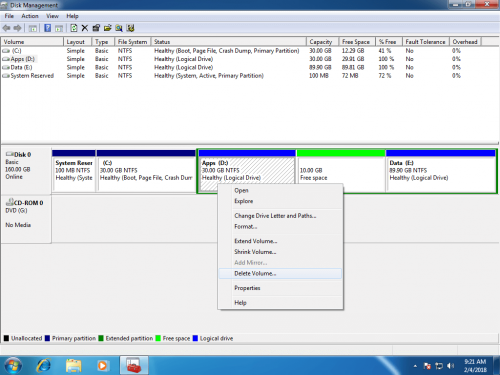
Task: Click the blue Logical drive legend swatch
Action: point(195,338)
